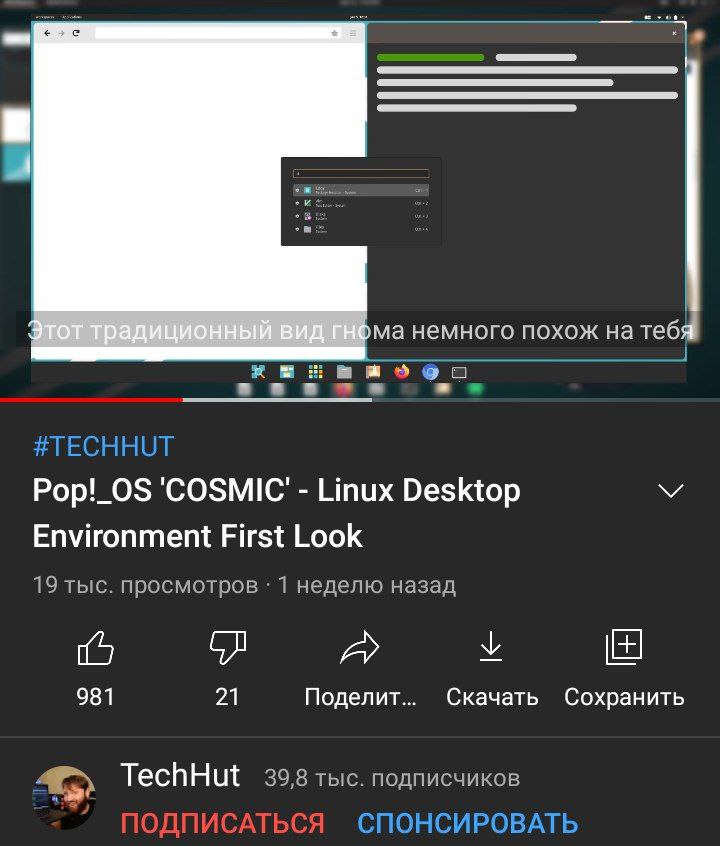
Task: Download the video via Скачать icon
Action: 491,646
